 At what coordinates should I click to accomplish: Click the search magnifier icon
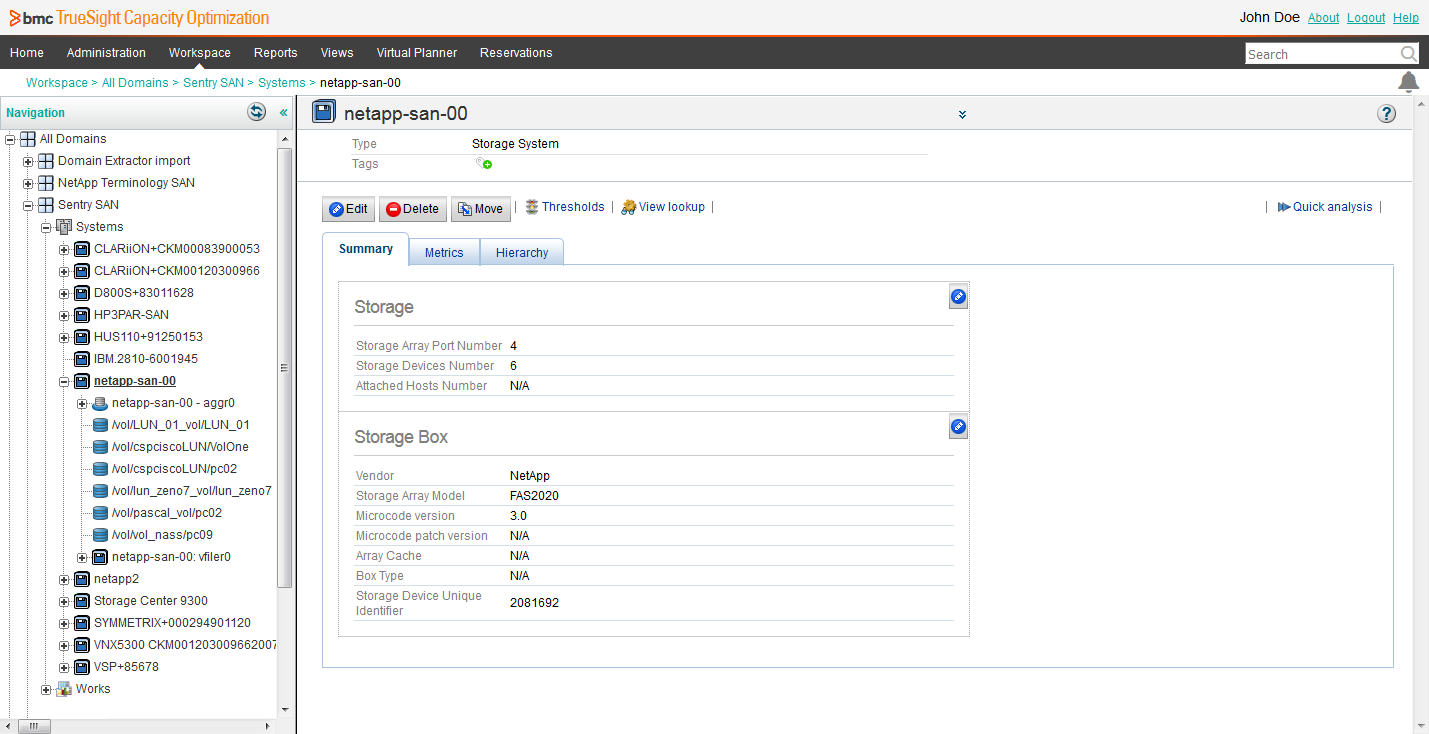tap(1408, 54)
